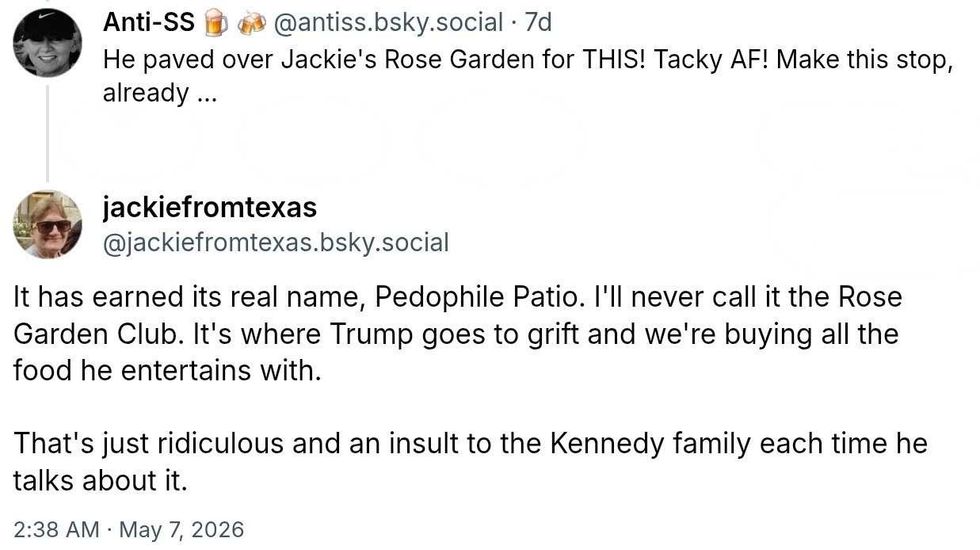Open the @antiss.bsky.social handle link
Viewport: 980px width, 550px height.
[388, 22]
